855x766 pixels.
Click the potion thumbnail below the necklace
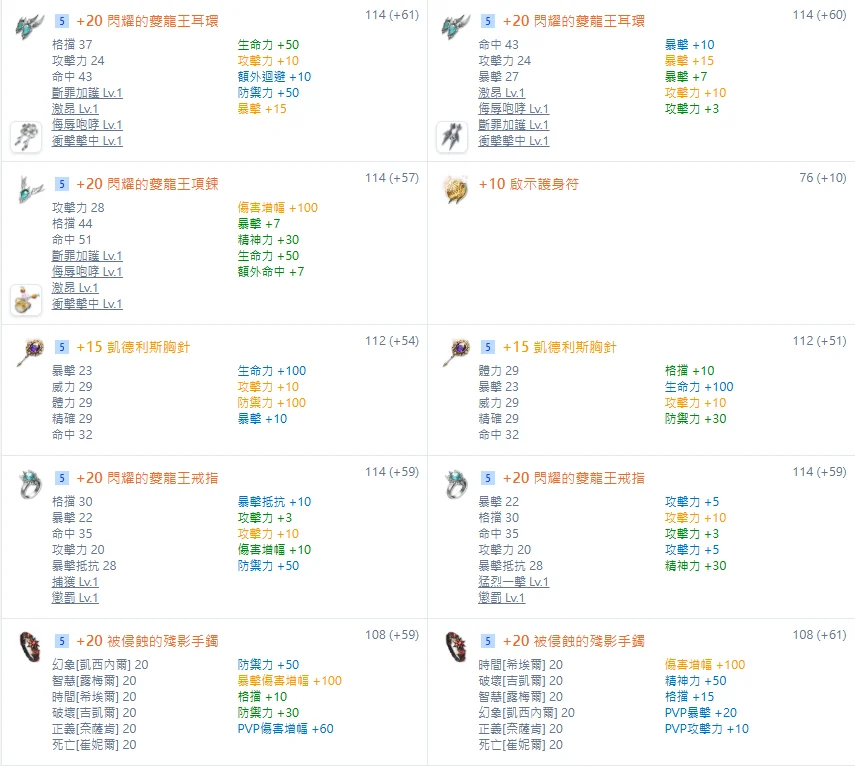[26, 300]
